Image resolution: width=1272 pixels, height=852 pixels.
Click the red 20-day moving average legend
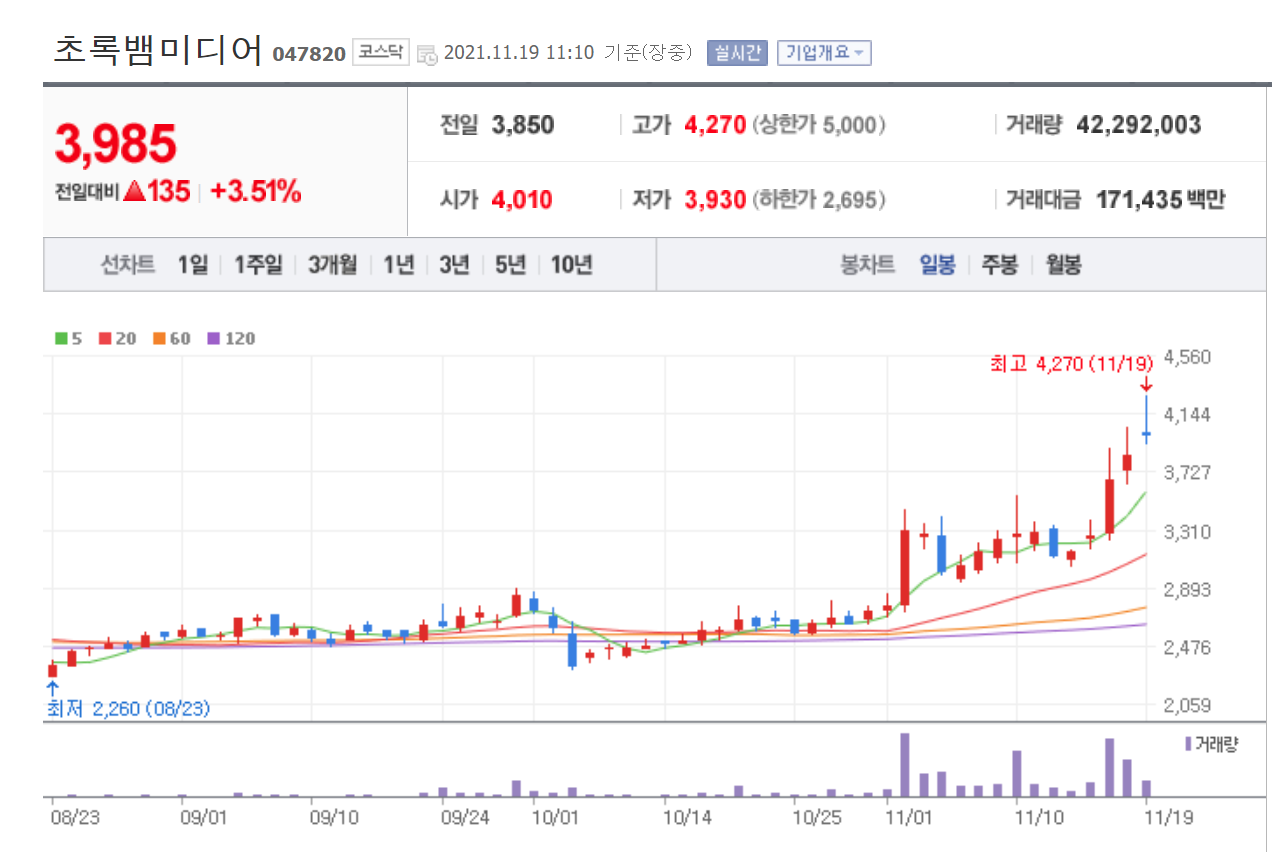tap(117, 338)
